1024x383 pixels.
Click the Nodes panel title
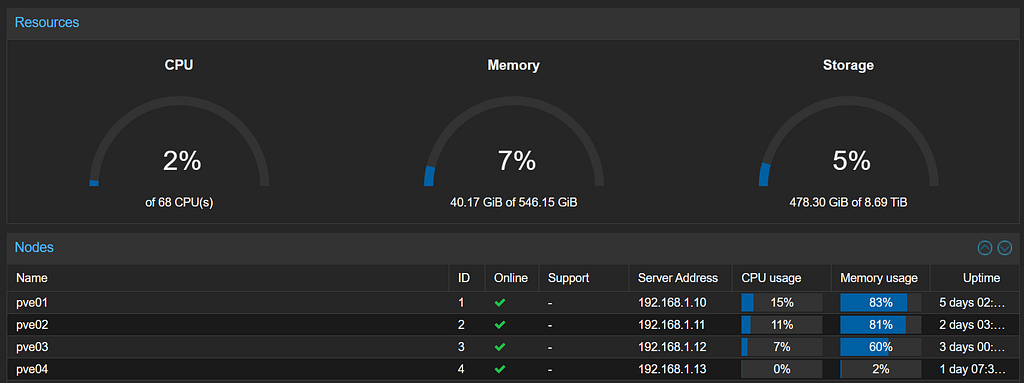pos(34,247)
